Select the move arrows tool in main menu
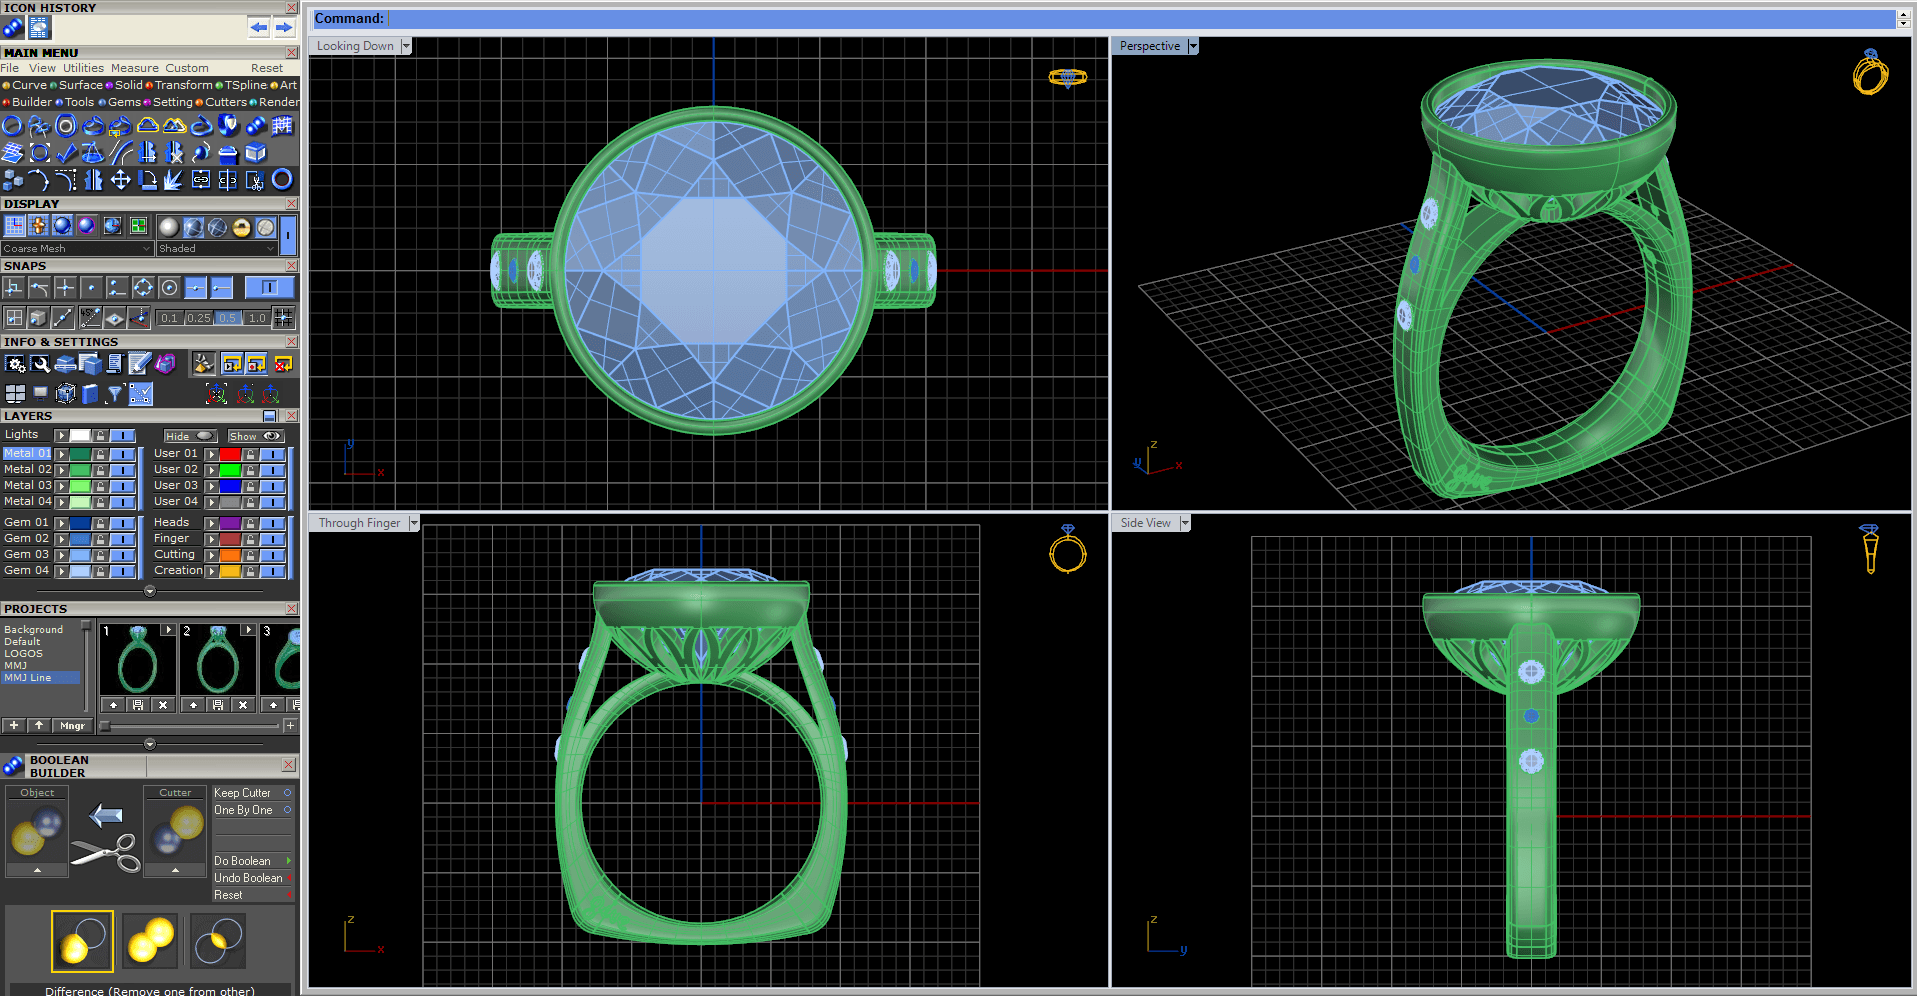The height and width of the screenshot is (996, 1917). (120, 180)
